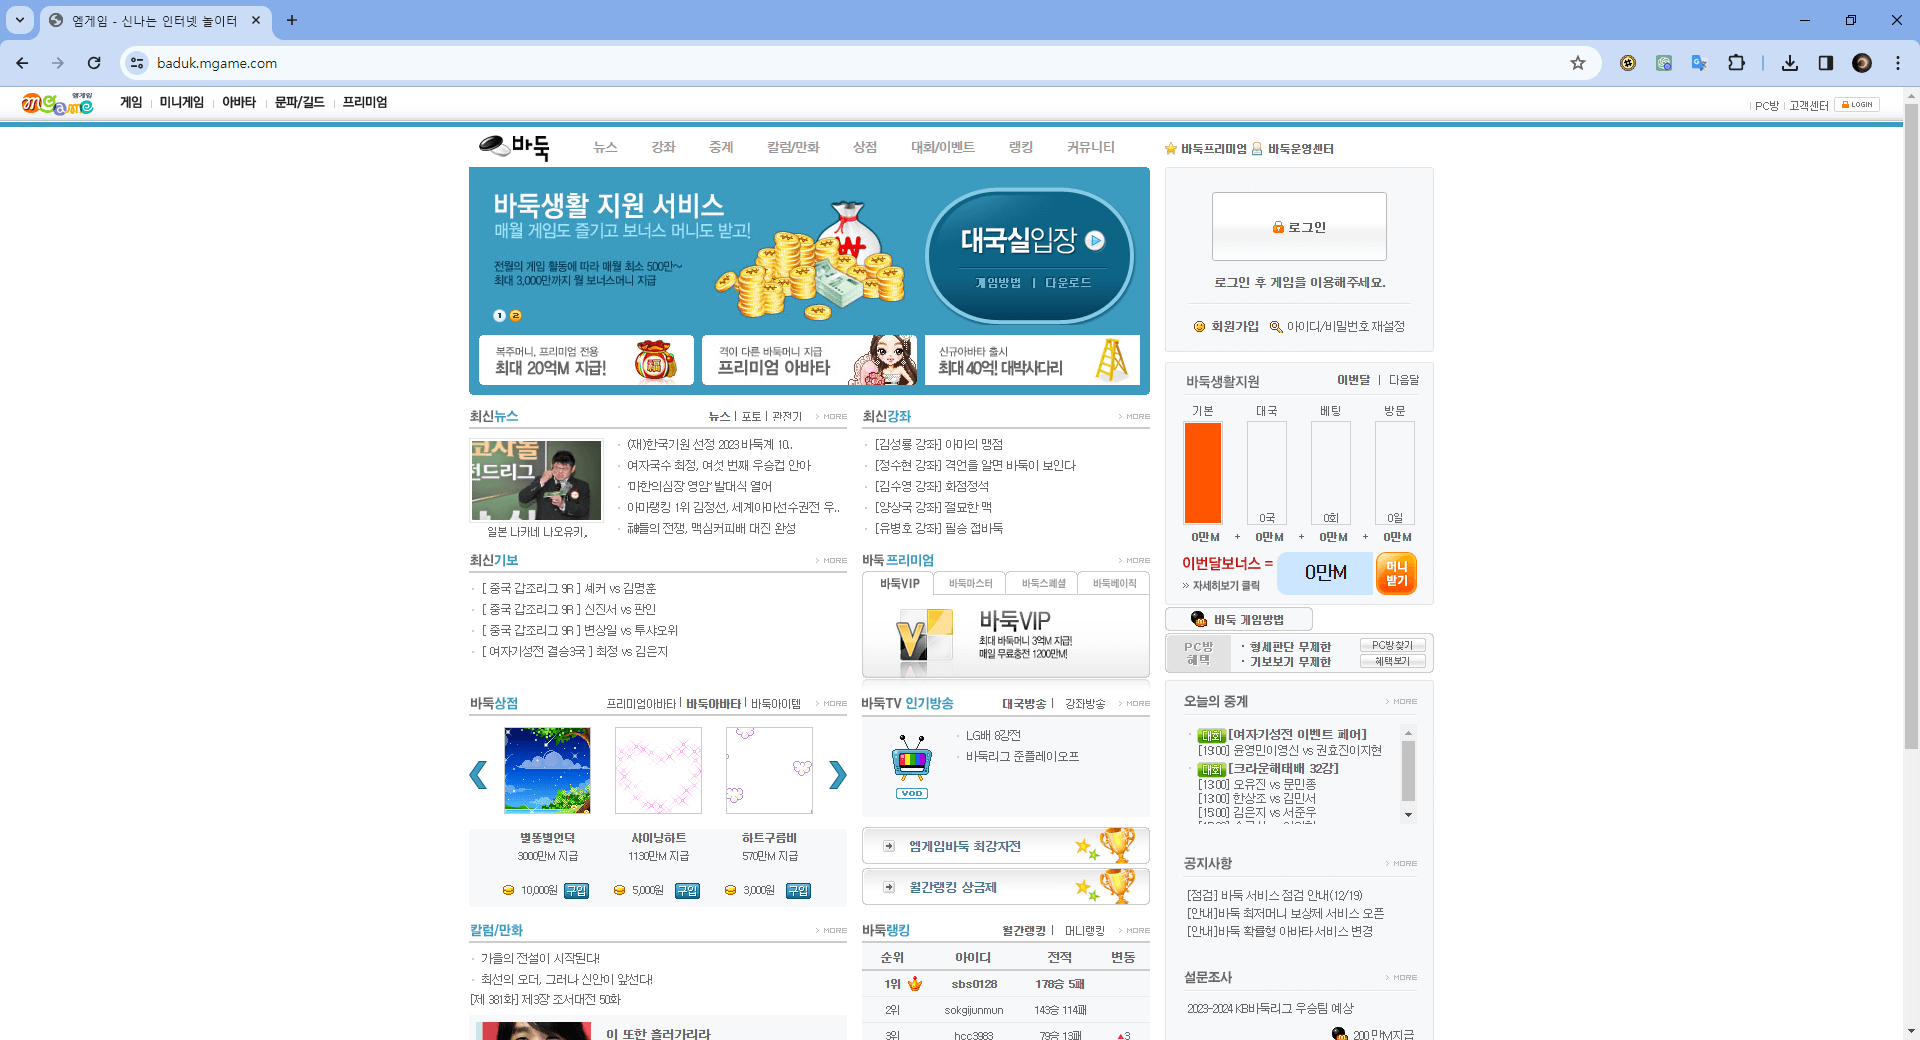Open the Chrome three-dot menu
This screenshot has height=1040, width=1920.
pos(1898,63)
